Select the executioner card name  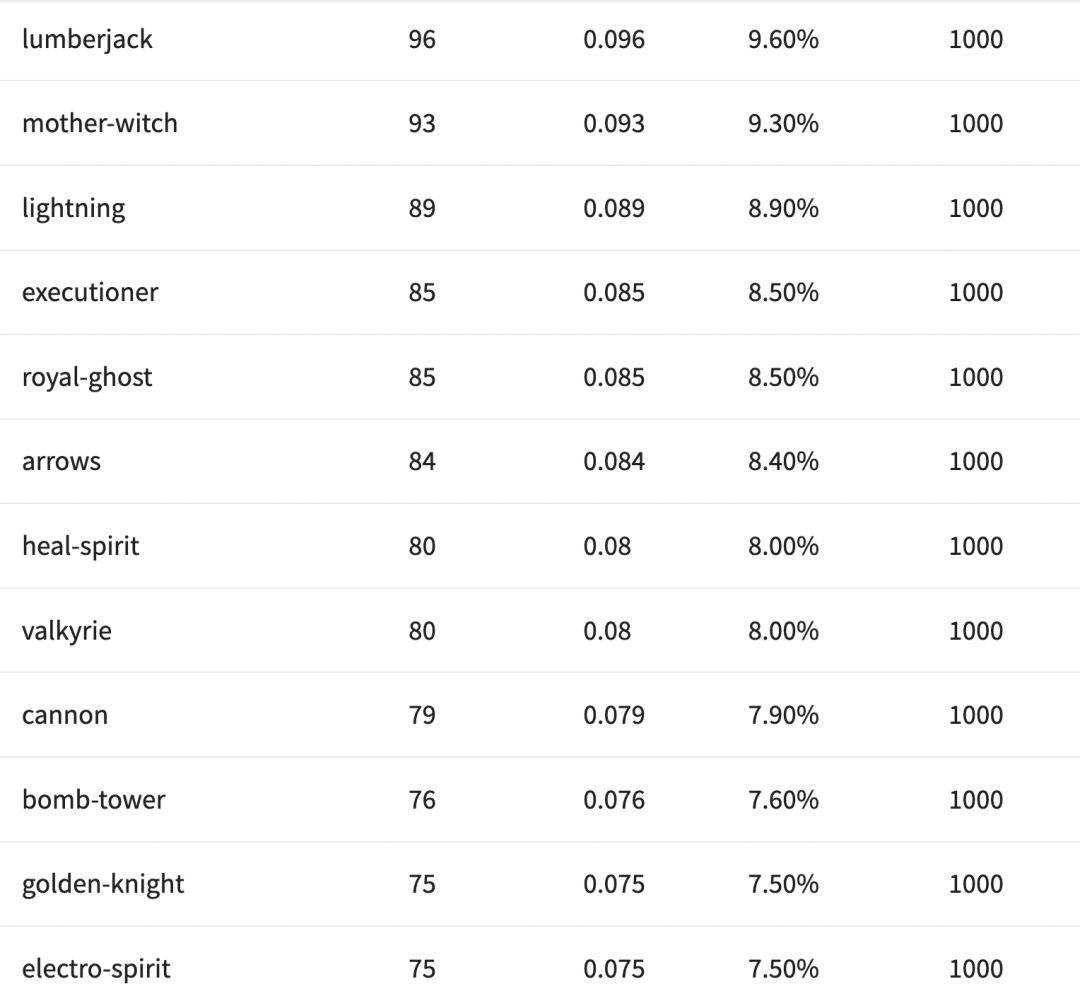tap(90, 293)
